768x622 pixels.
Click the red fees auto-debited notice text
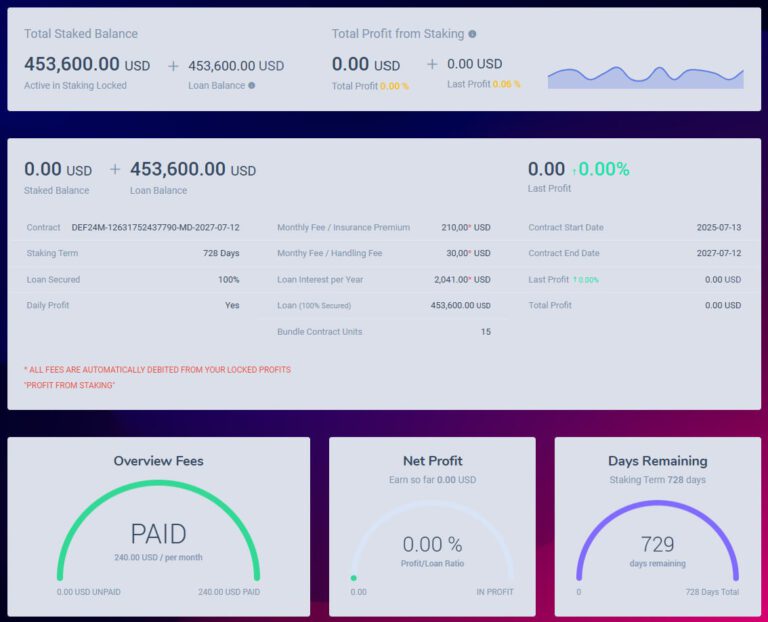(157, 370)
